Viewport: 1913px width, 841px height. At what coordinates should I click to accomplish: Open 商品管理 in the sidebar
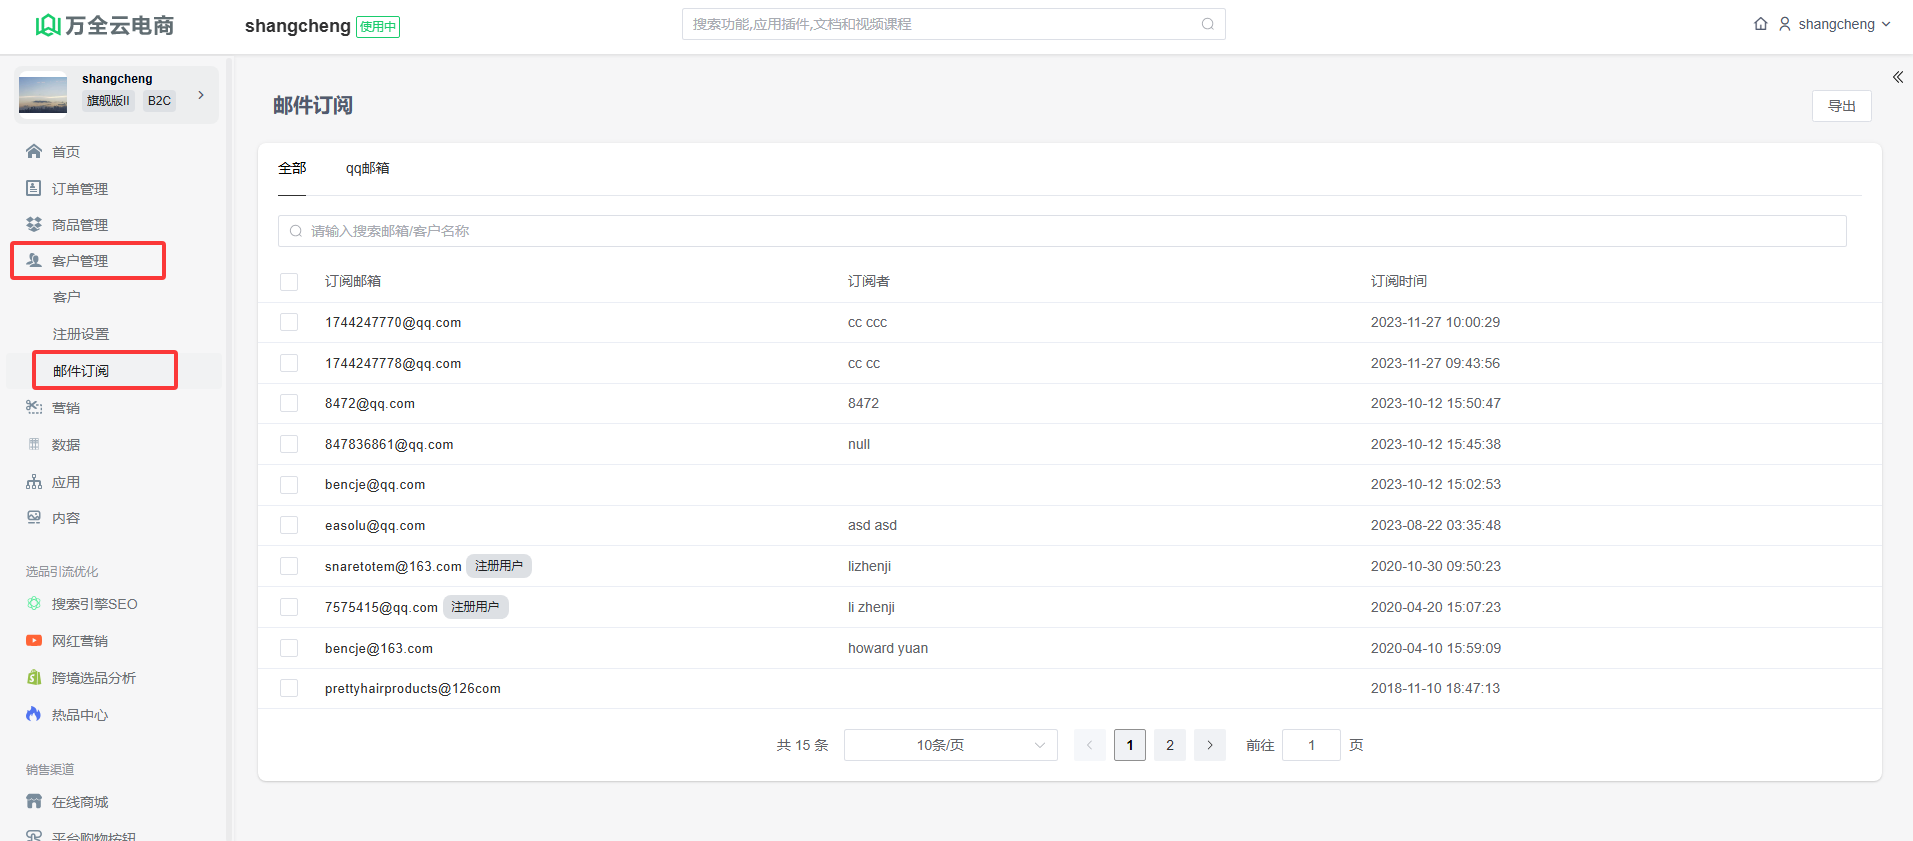pos(79,225)
